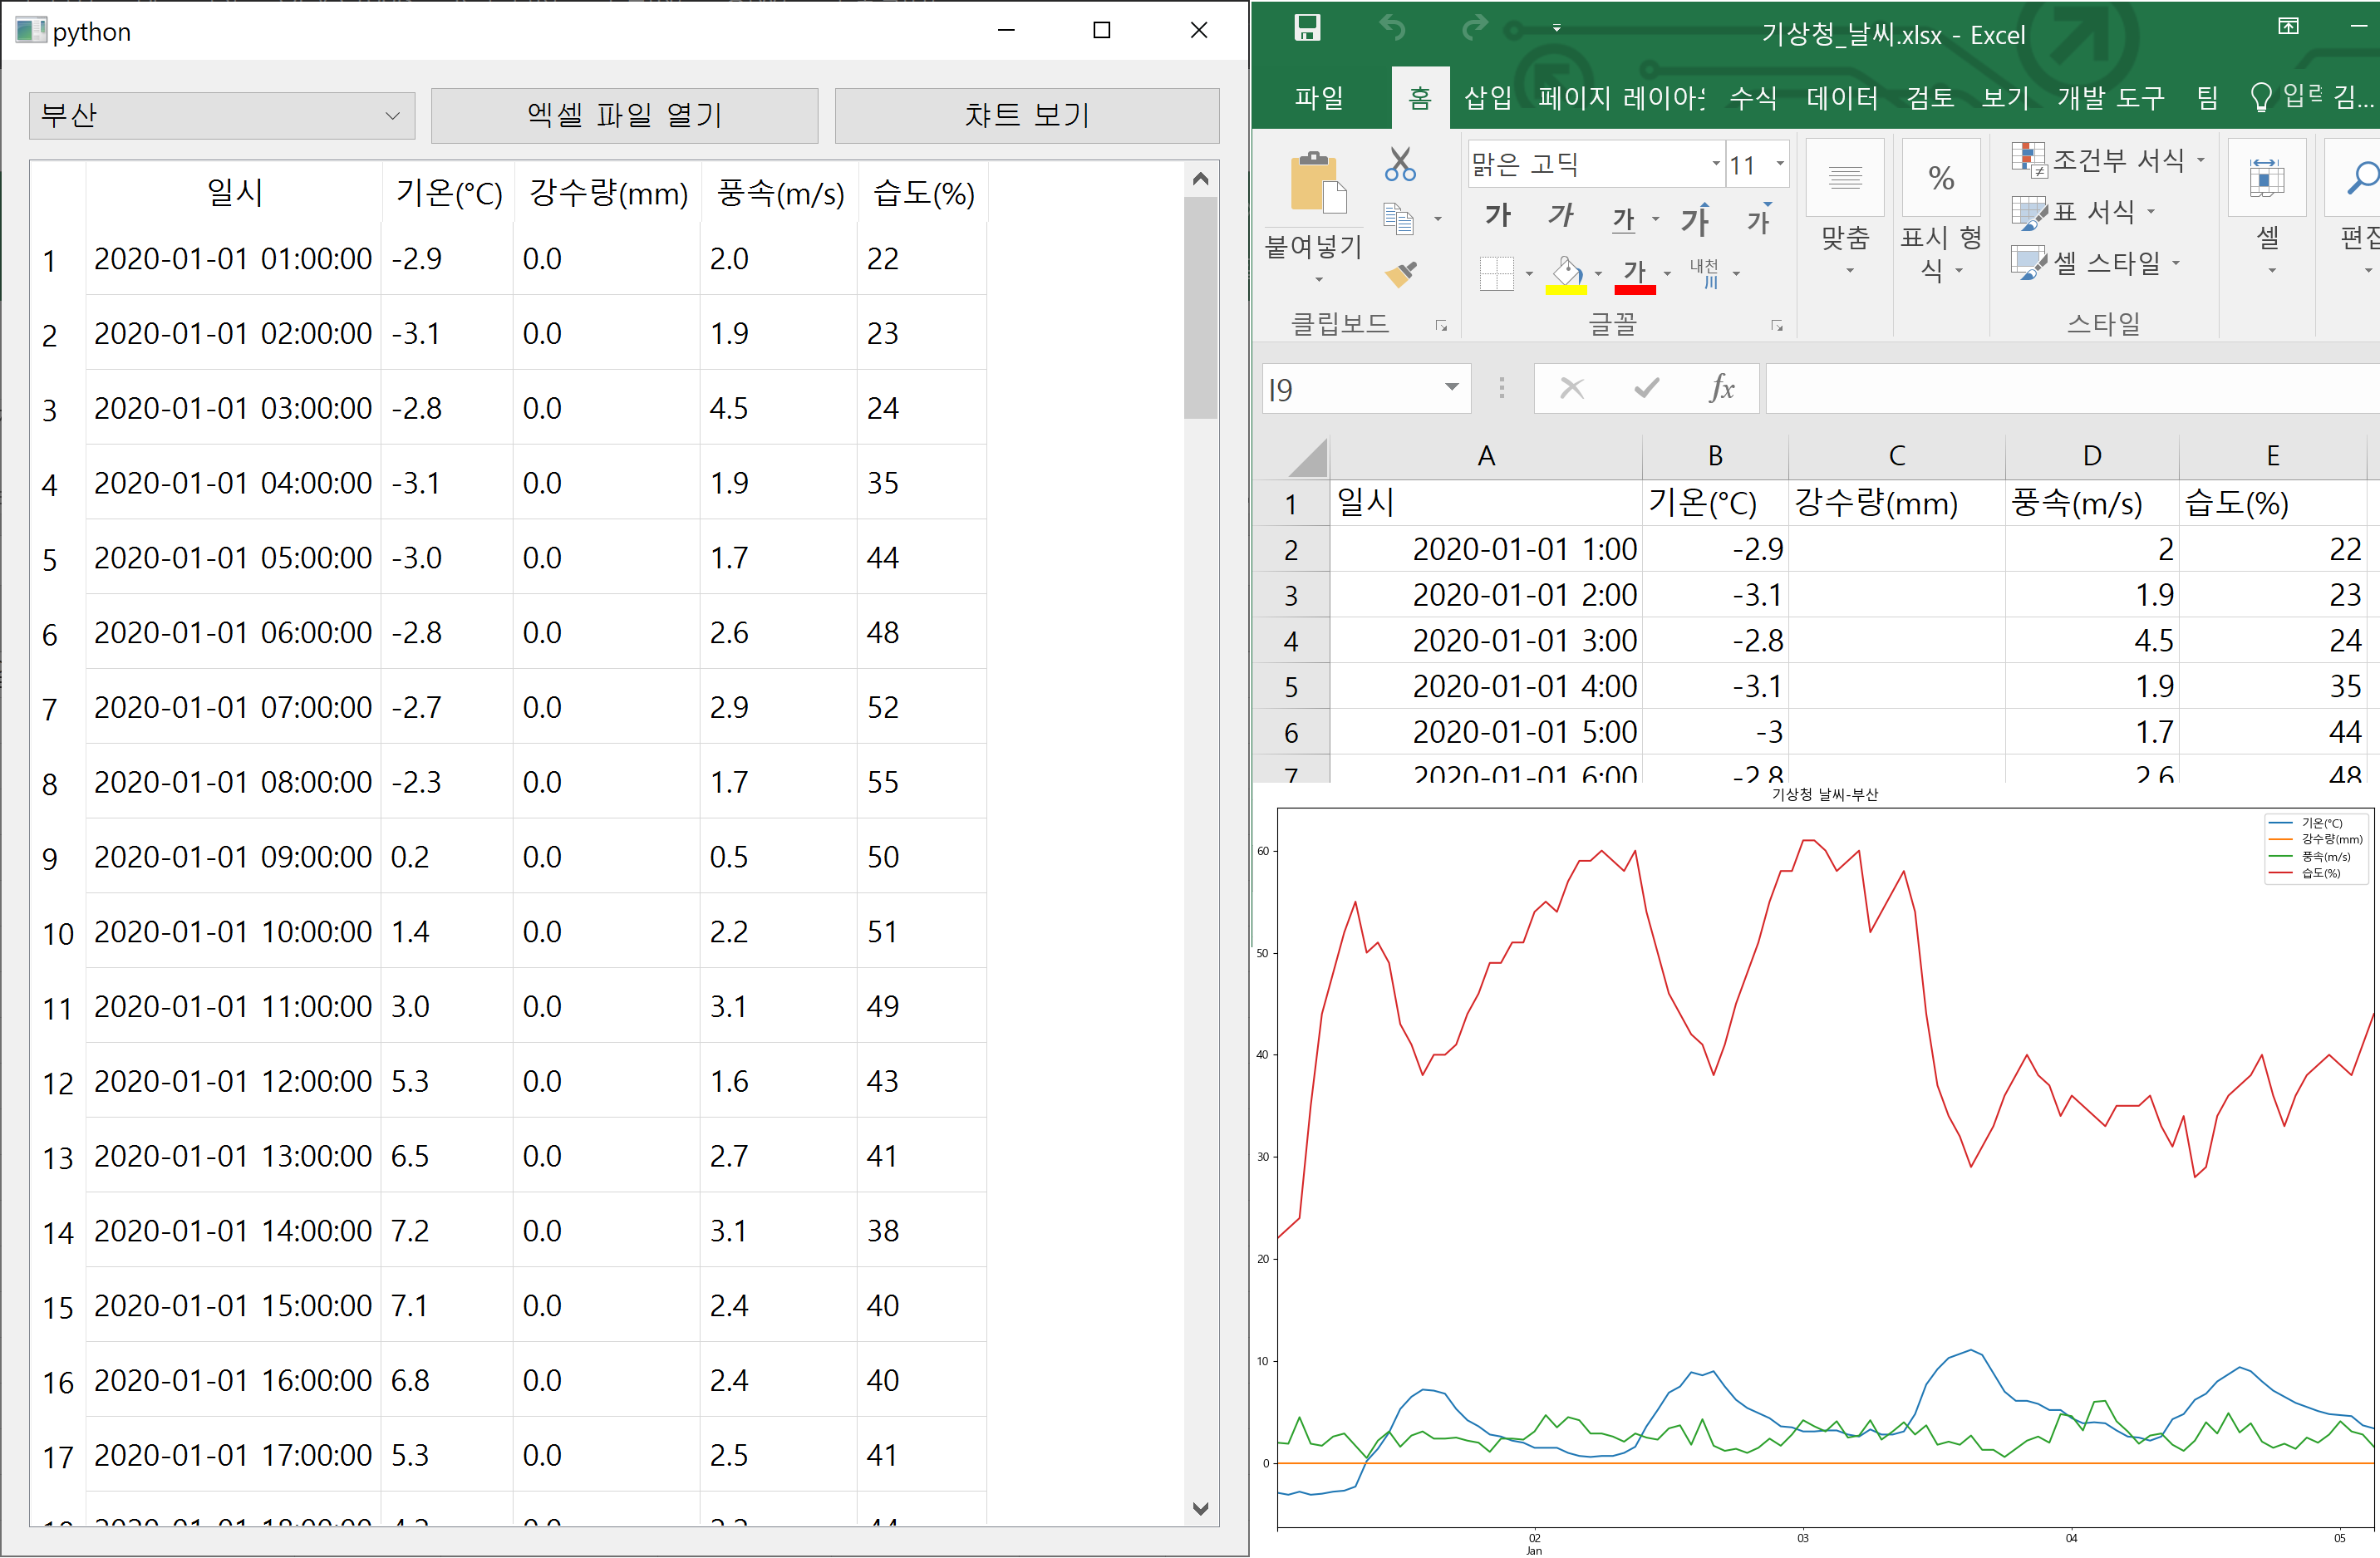Click the increase font size icon
Screen dimensions: 2380x1558
coord(1695,219)
